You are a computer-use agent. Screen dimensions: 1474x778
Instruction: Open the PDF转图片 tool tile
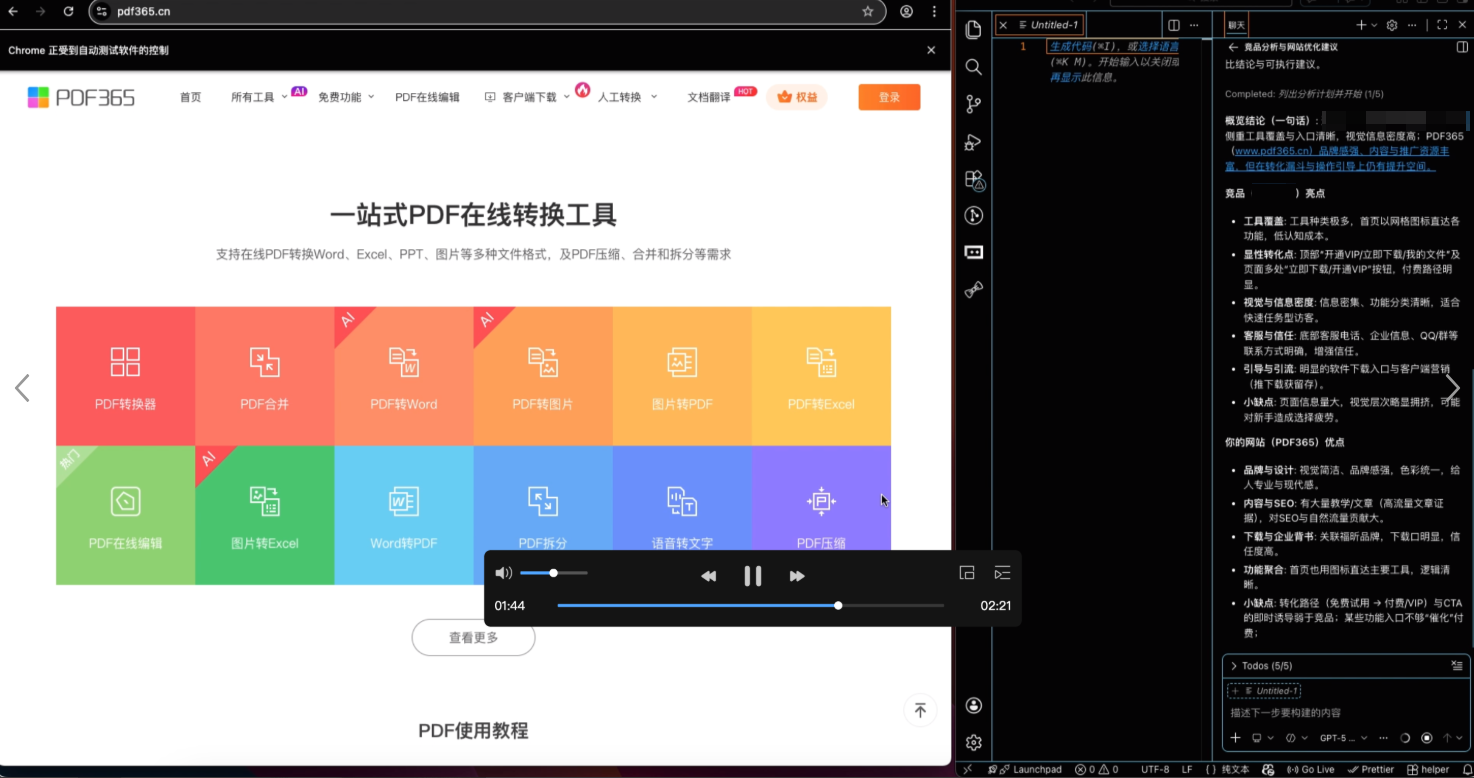[543, 376]
